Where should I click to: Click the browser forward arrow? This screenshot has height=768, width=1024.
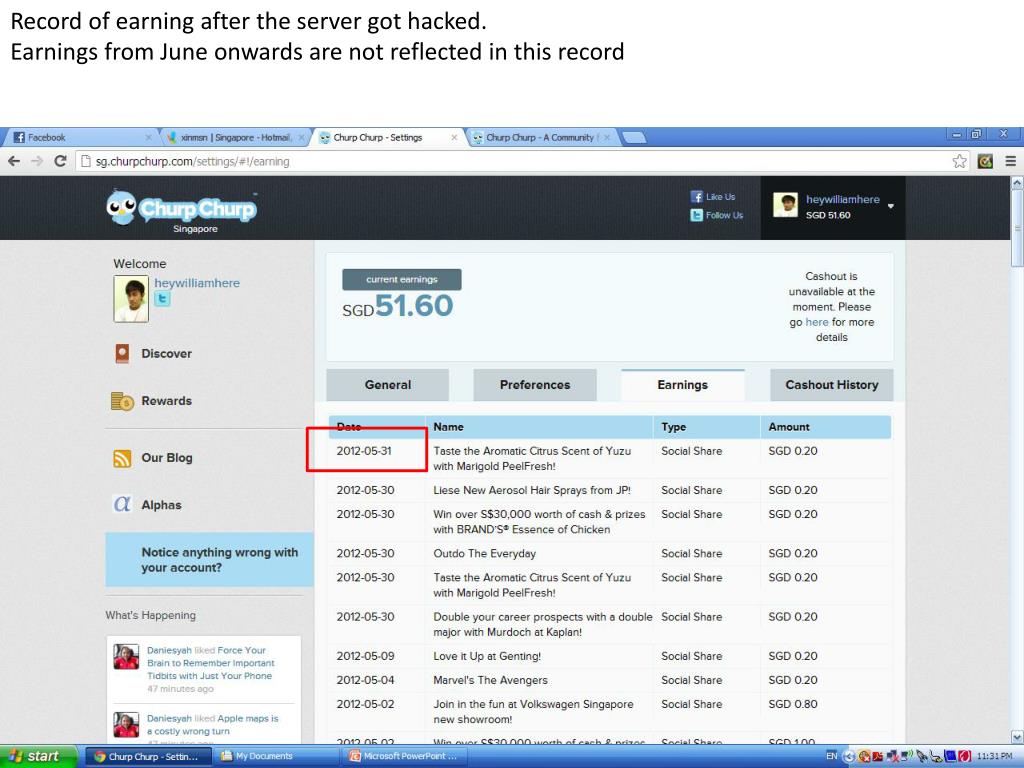(37, 161)
